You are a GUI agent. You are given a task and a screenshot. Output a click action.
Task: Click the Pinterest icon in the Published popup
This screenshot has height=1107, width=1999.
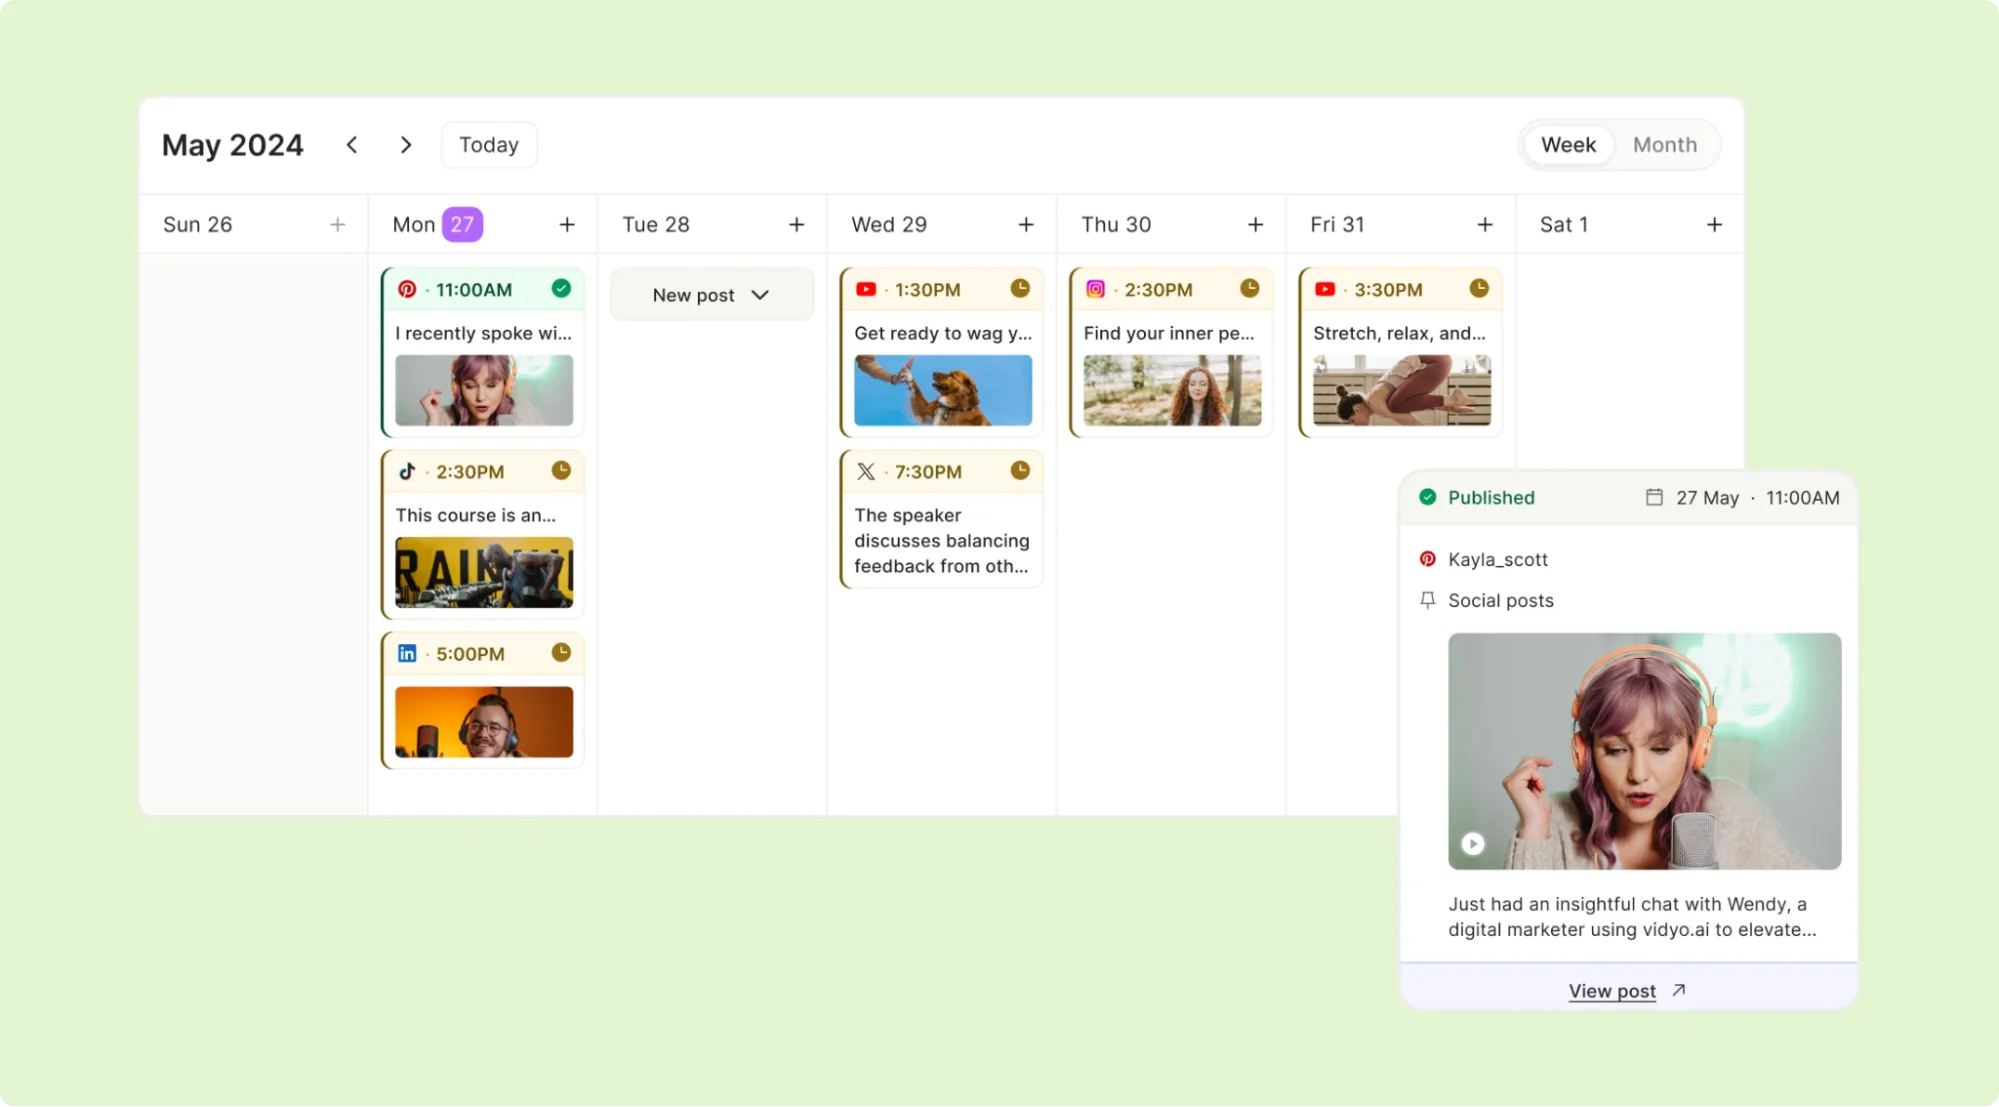(1429, 558)
